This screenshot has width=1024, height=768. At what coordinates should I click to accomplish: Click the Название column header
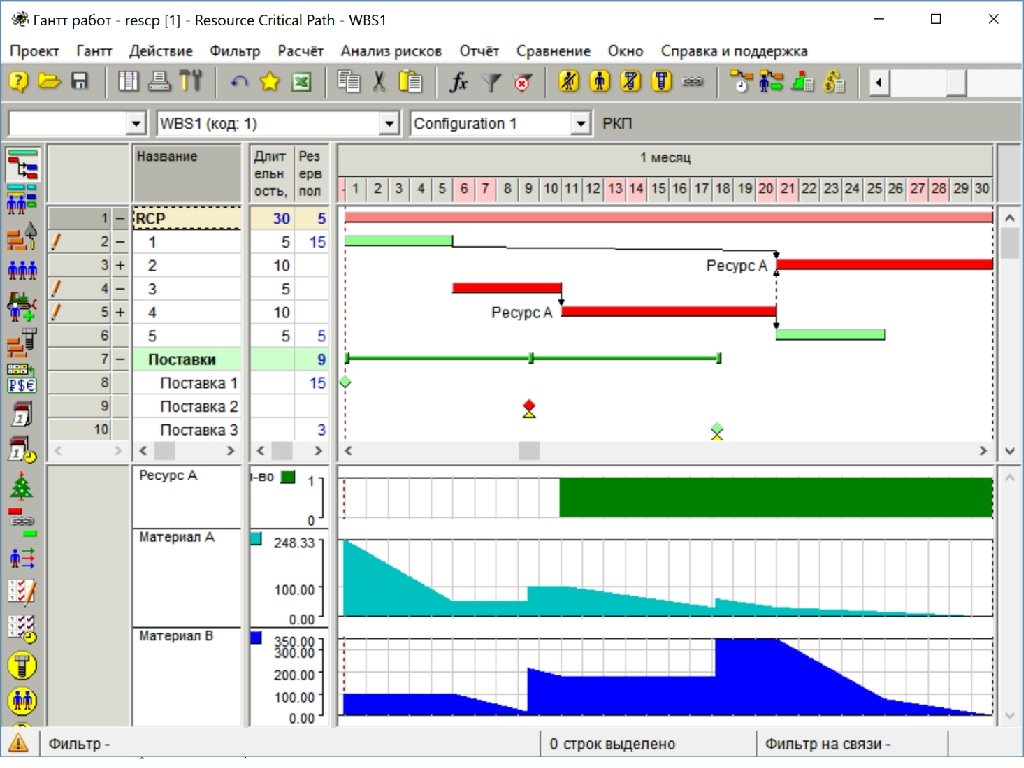click(x=187, y=174)
